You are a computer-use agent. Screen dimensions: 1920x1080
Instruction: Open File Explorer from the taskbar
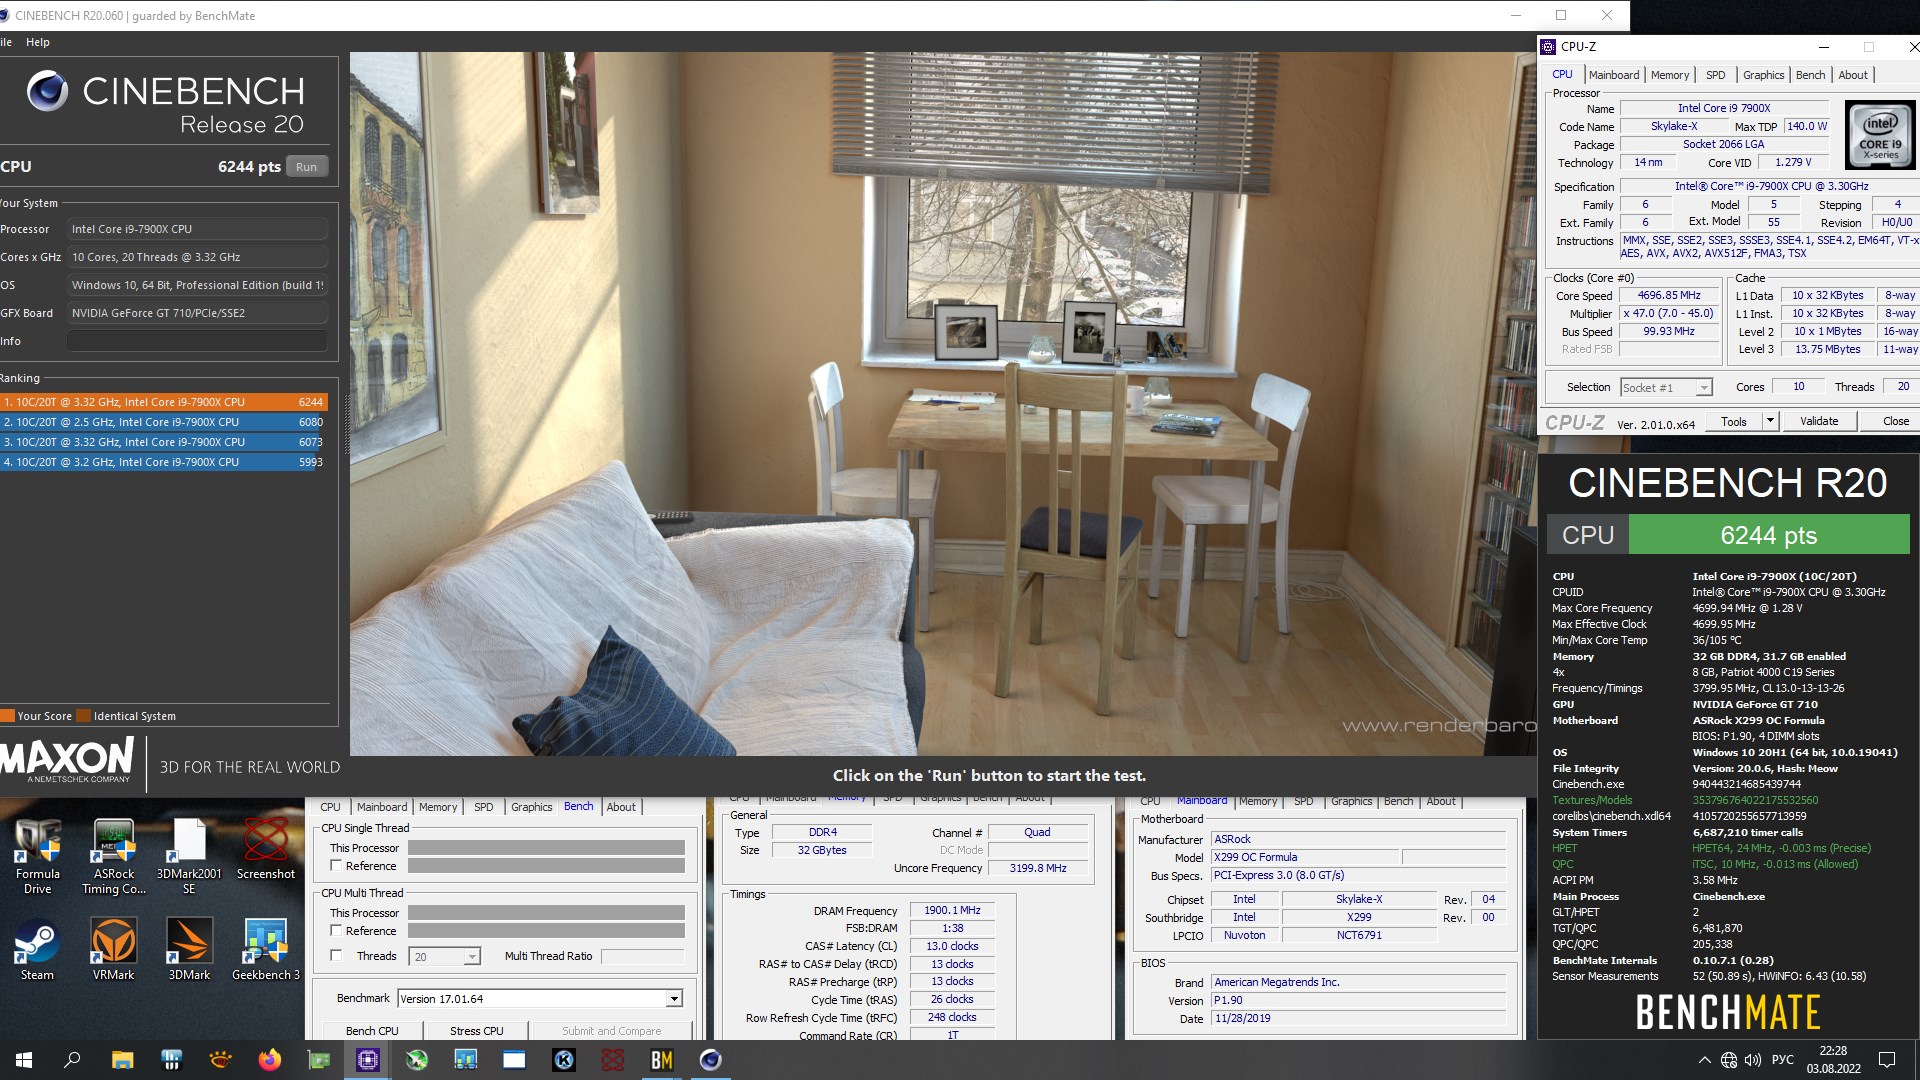point(122,1060)
